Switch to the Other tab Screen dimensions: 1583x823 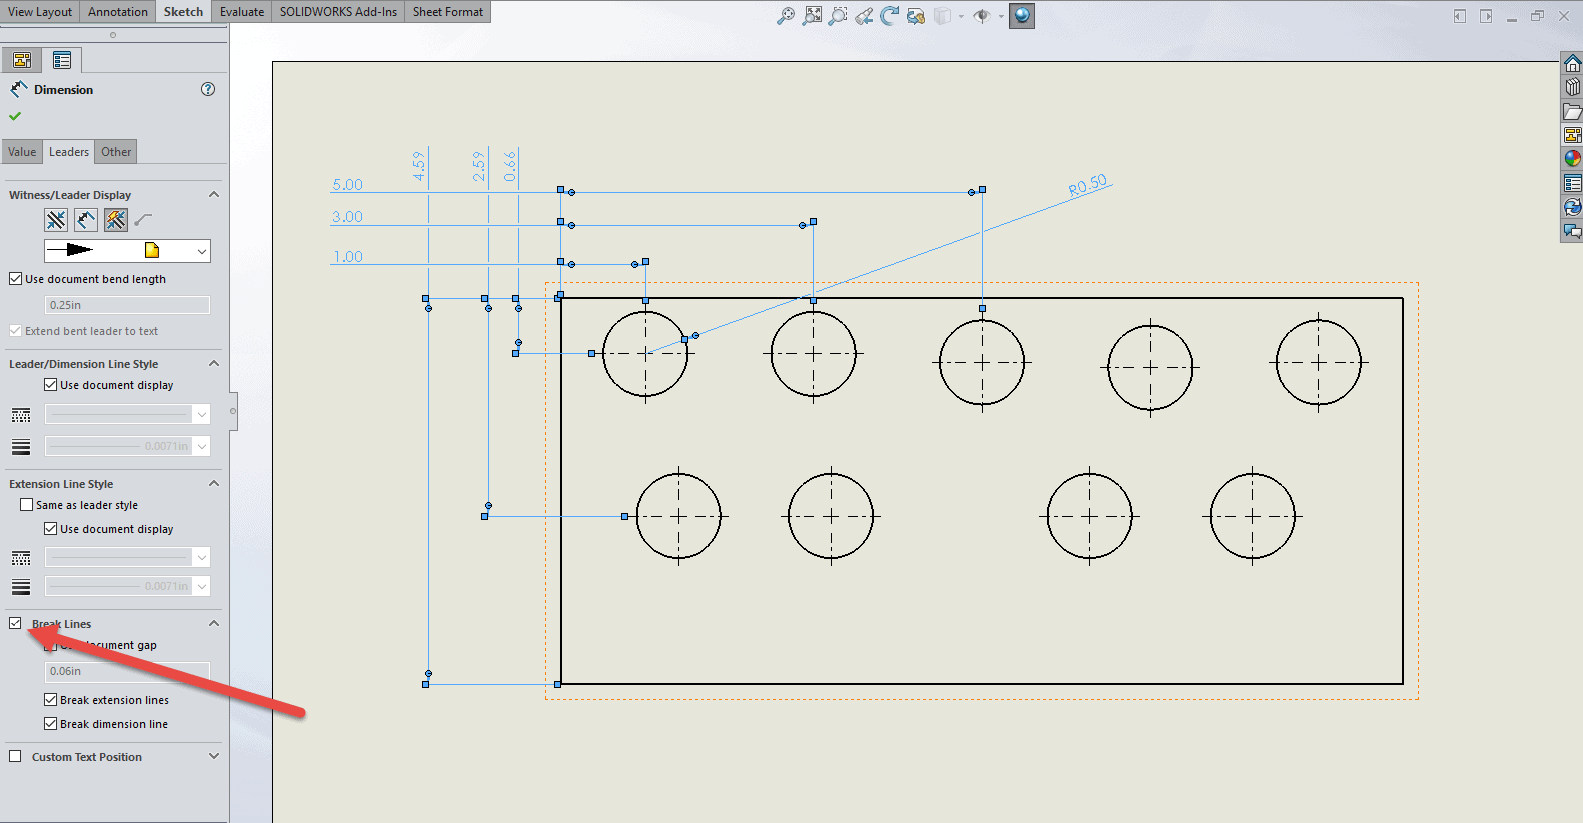(x=116, y=152)
